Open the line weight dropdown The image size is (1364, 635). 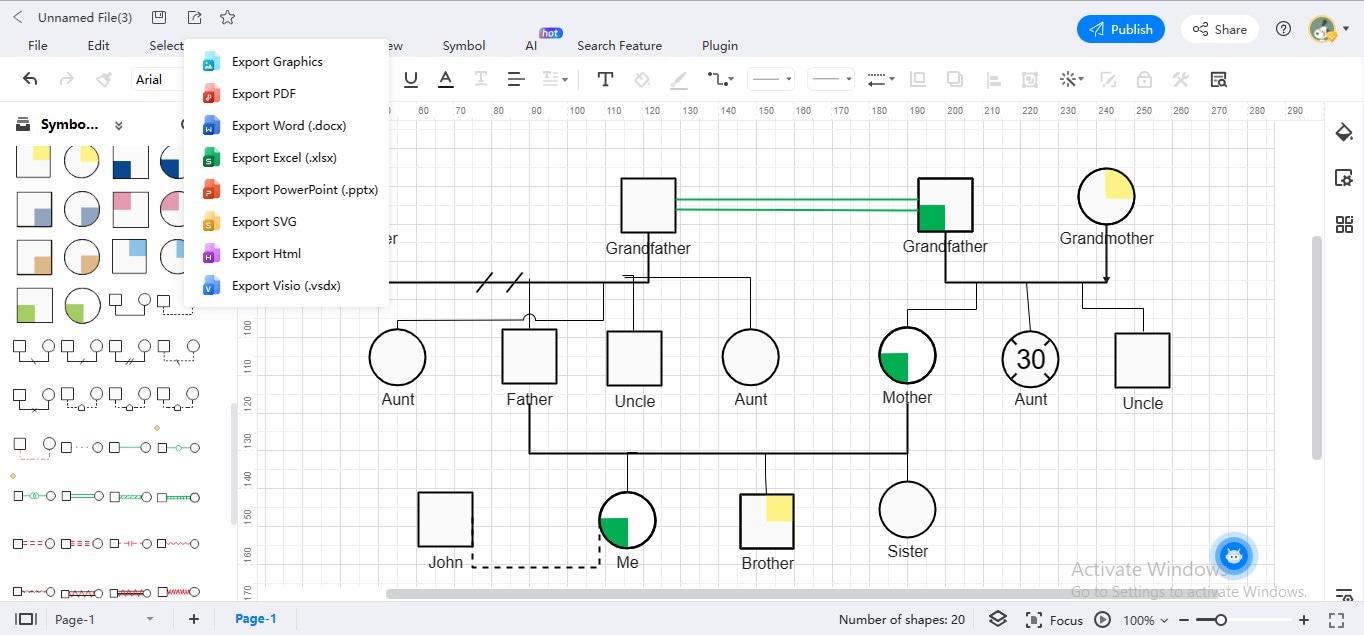point(830,79)
